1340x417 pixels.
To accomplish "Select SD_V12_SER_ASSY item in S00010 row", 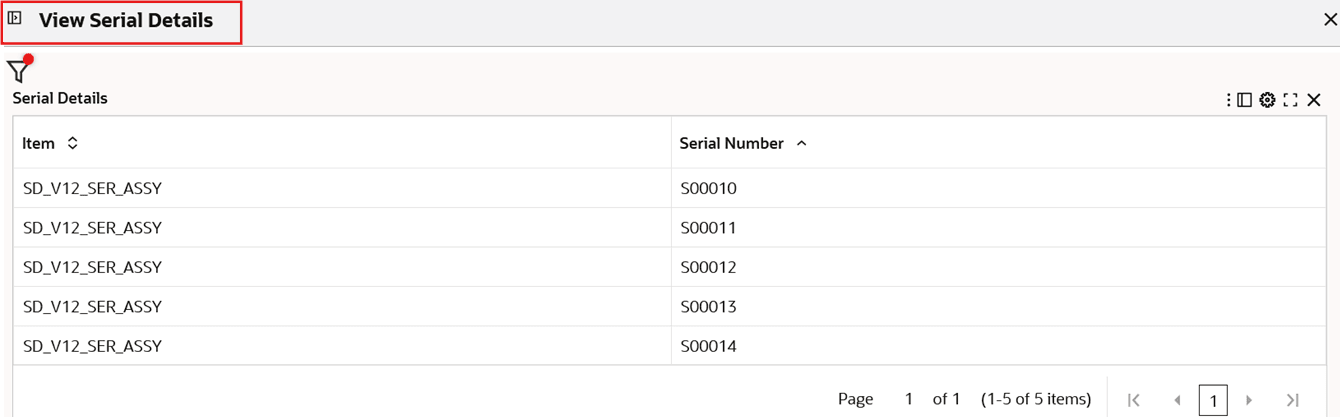I will (342, 188).
